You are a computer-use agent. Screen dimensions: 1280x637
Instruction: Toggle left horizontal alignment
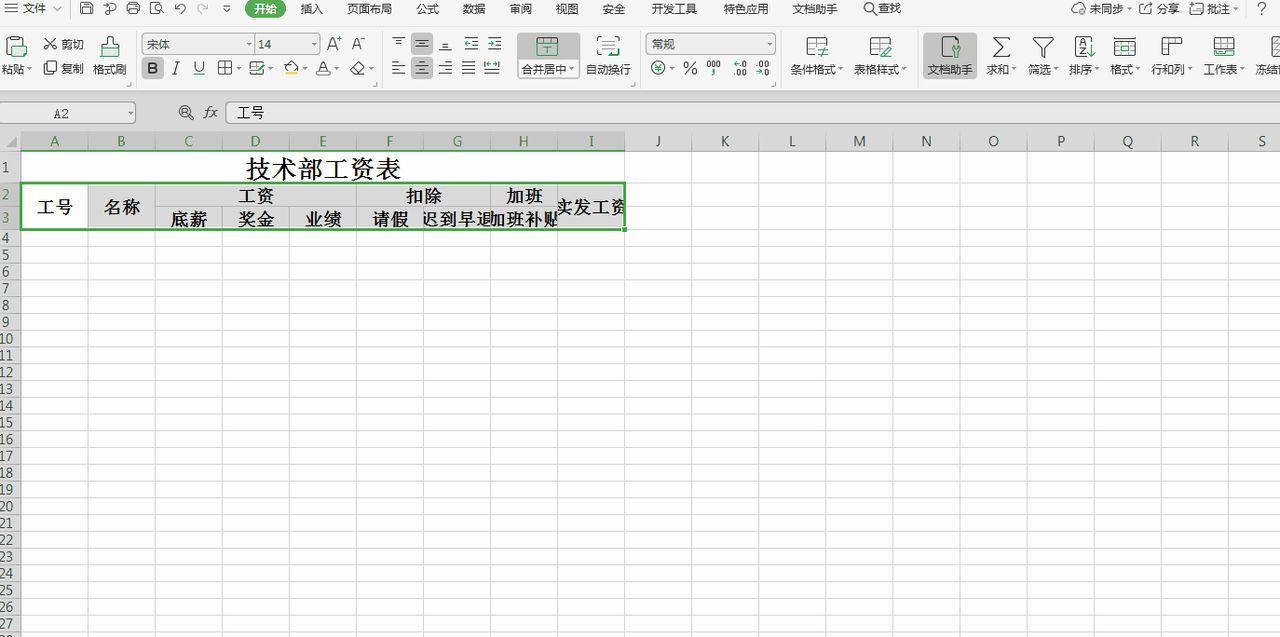(x=399, y=68)
